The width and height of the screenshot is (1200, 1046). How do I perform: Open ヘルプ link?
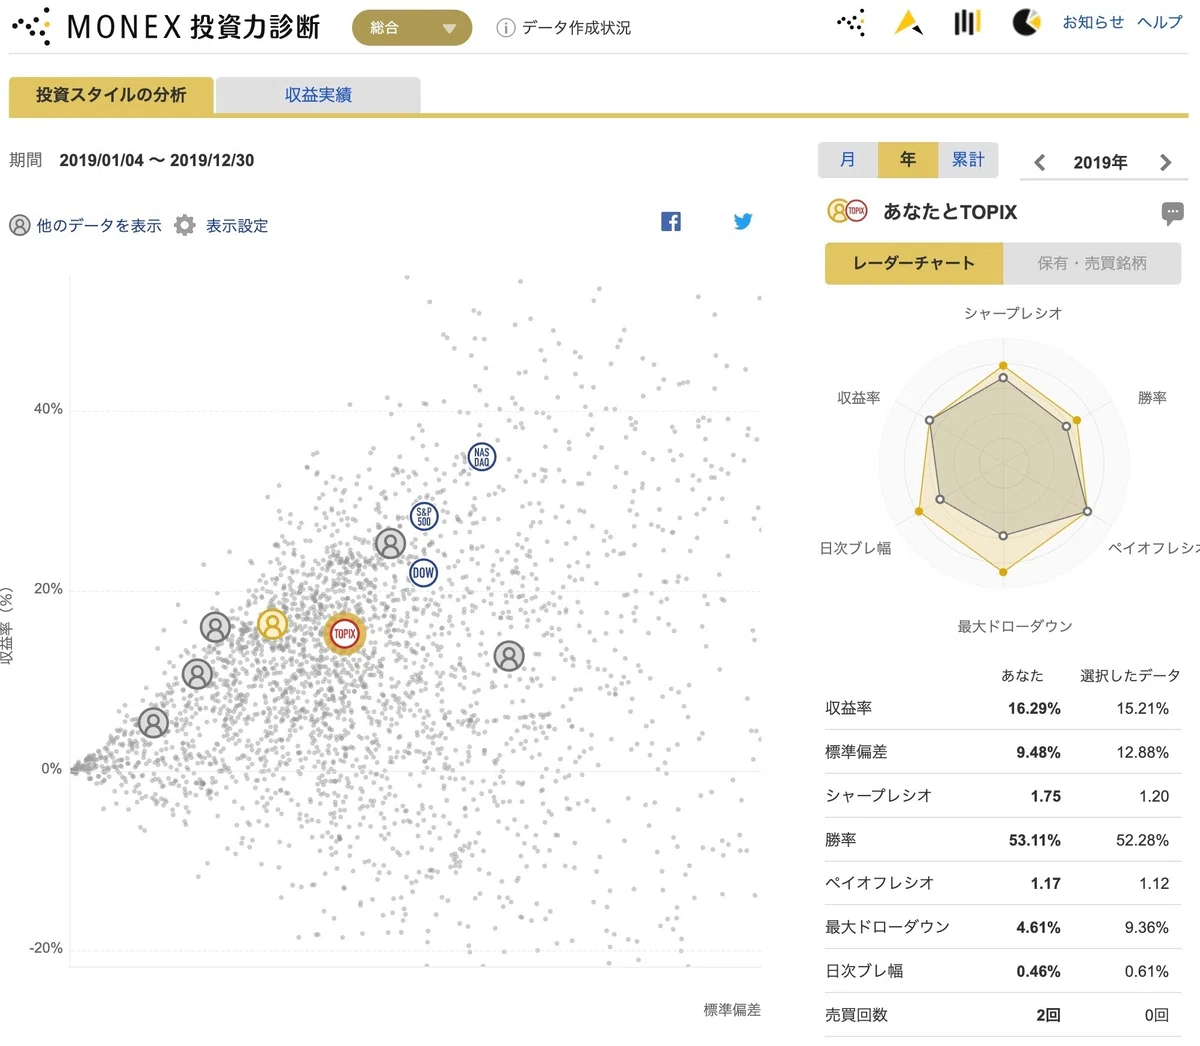tap(1160, 22)
